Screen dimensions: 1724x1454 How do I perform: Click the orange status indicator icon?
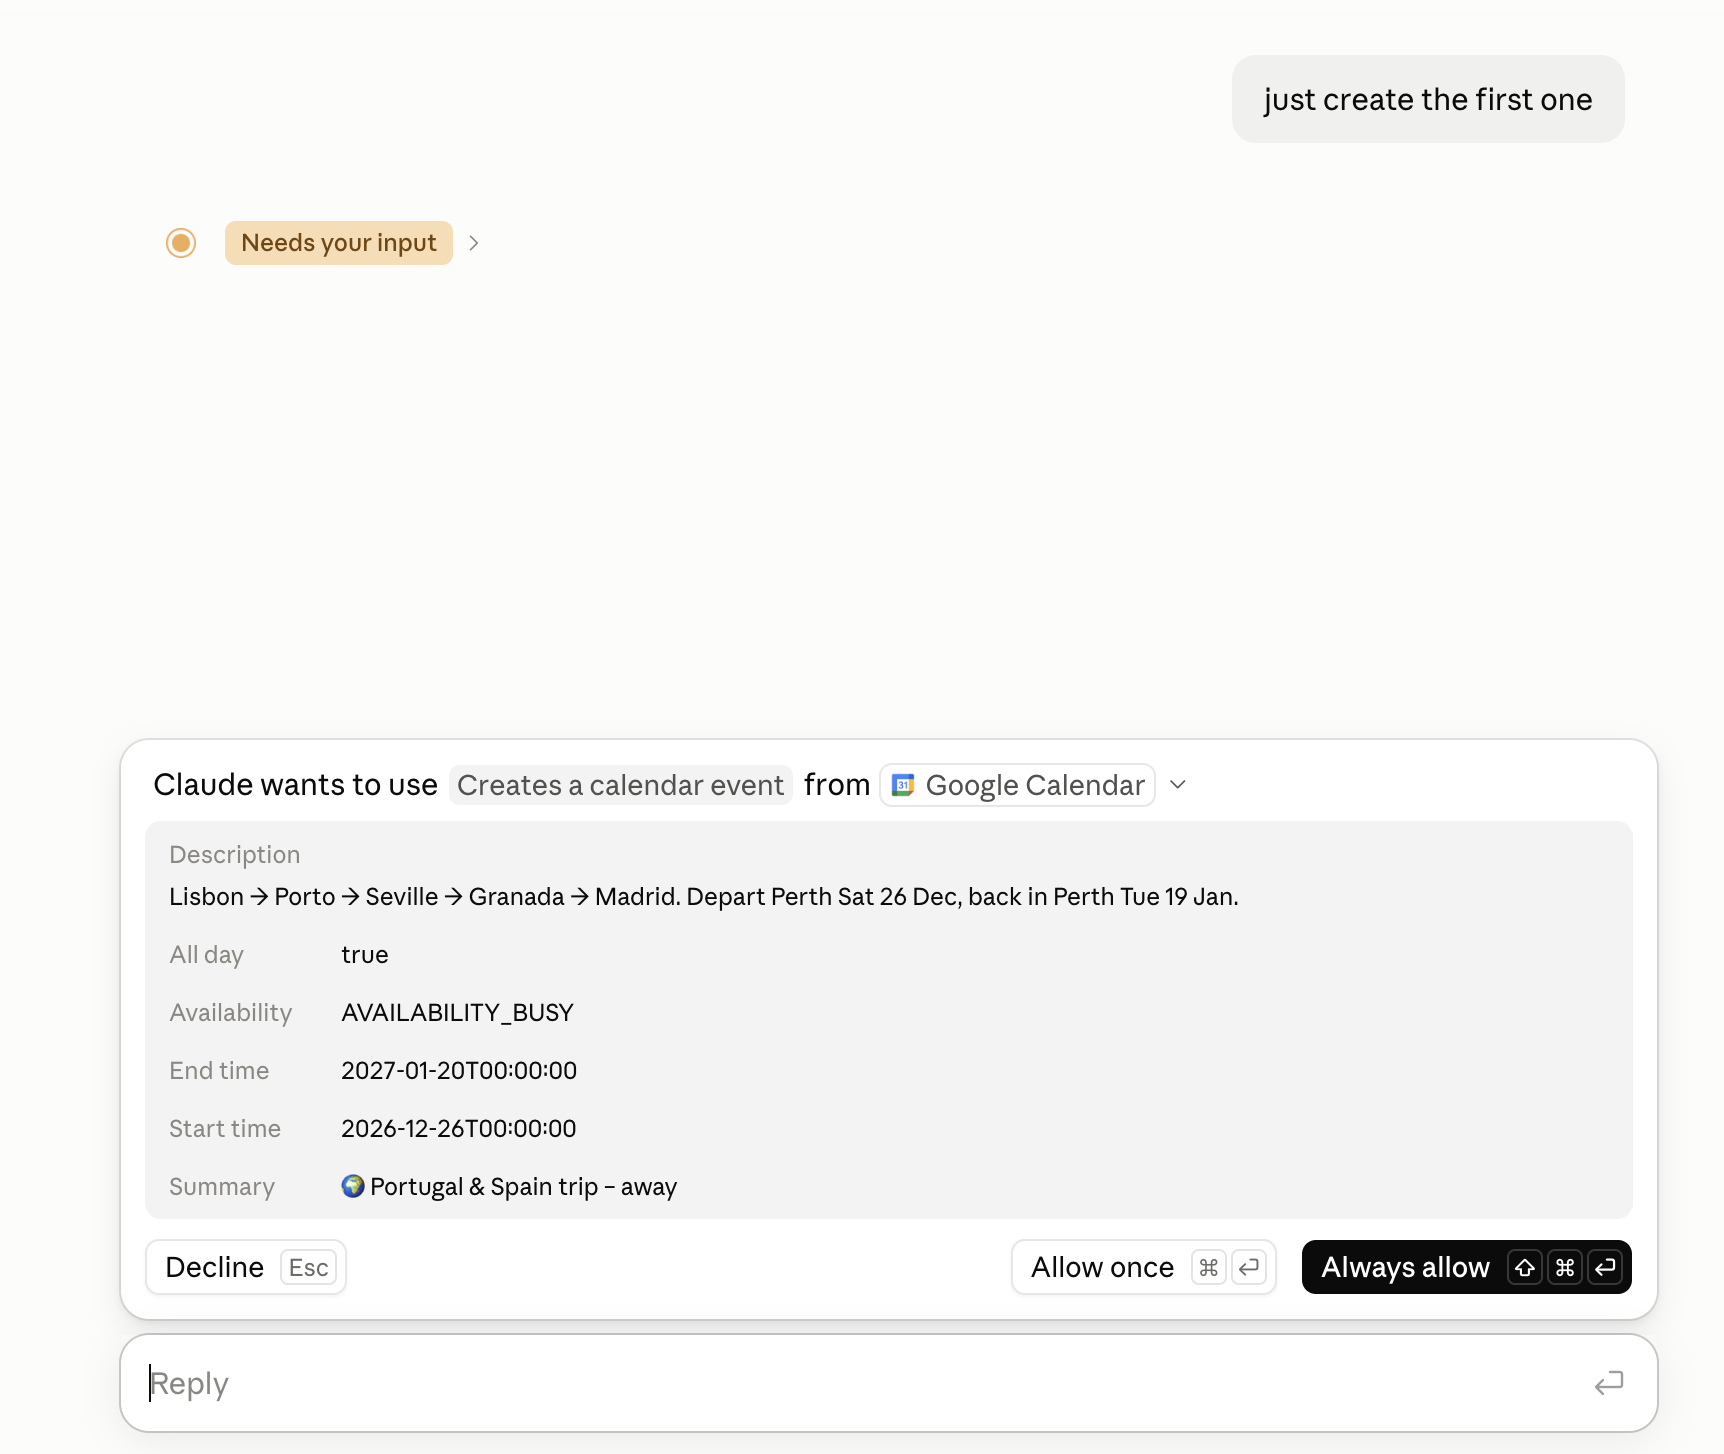pos(181,243)
